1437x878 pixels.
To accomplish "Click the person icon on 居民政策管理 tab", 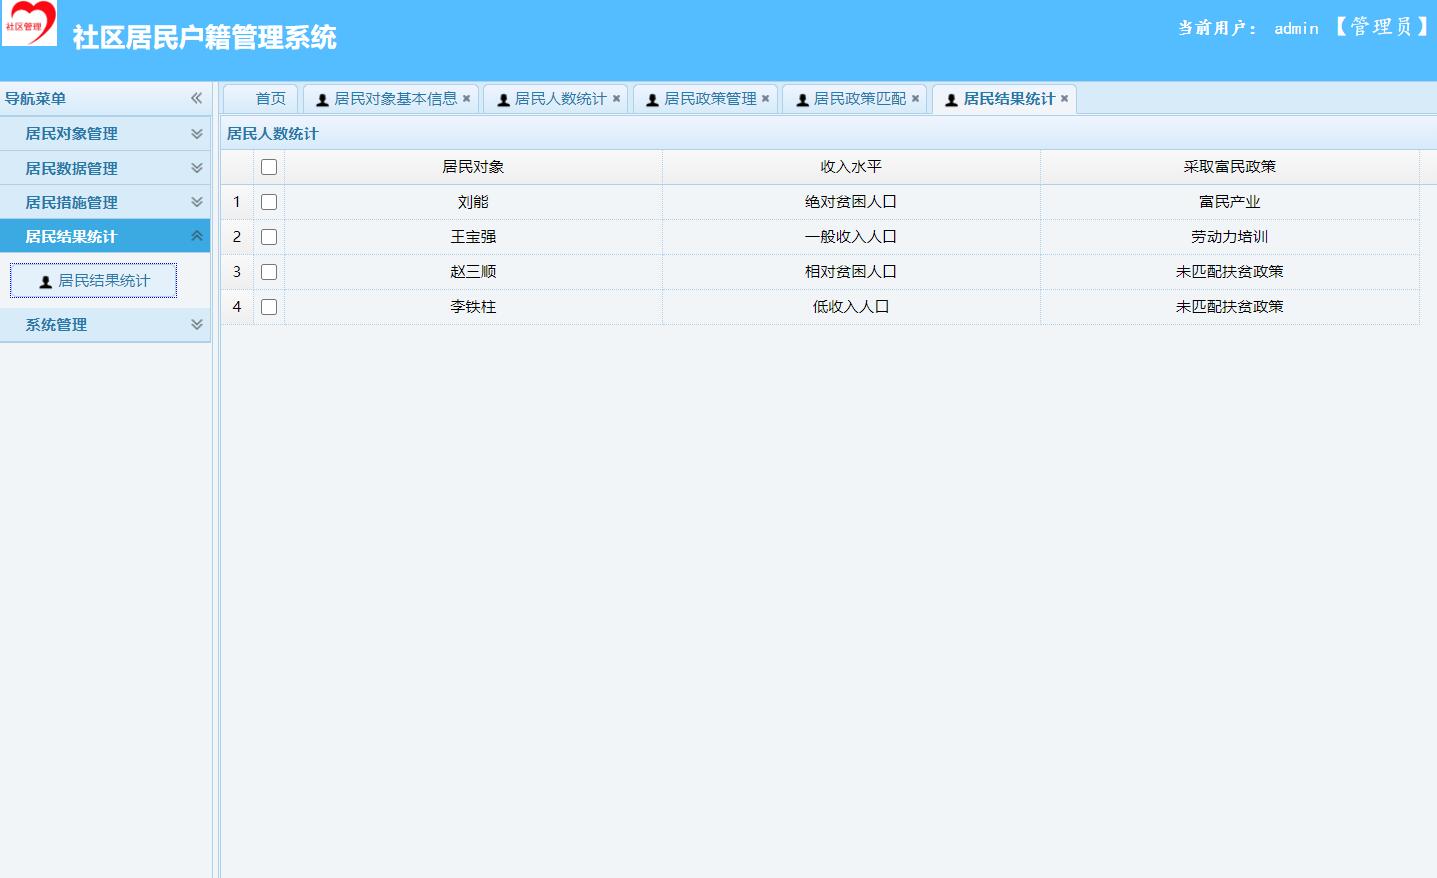I will coord(654,98).
